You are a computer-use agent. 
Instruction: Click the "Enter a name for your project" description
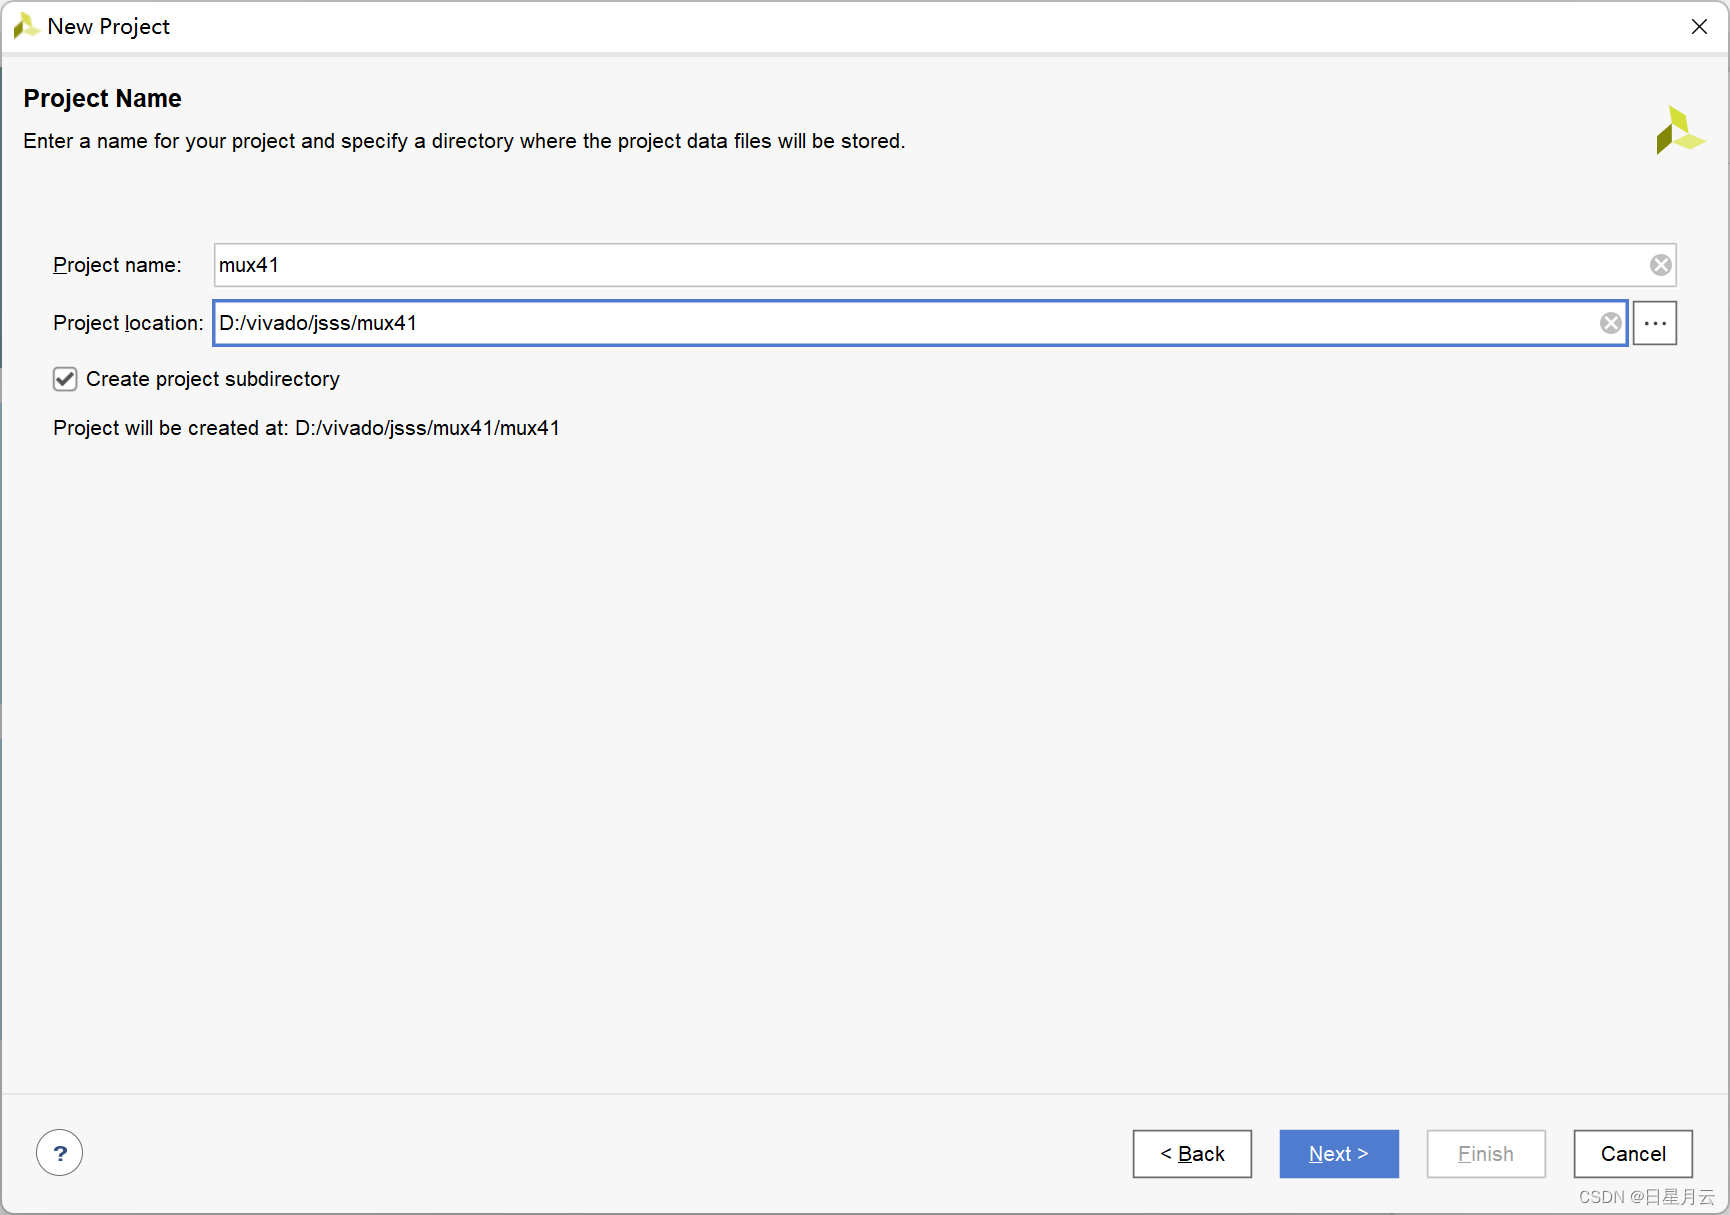464,141
